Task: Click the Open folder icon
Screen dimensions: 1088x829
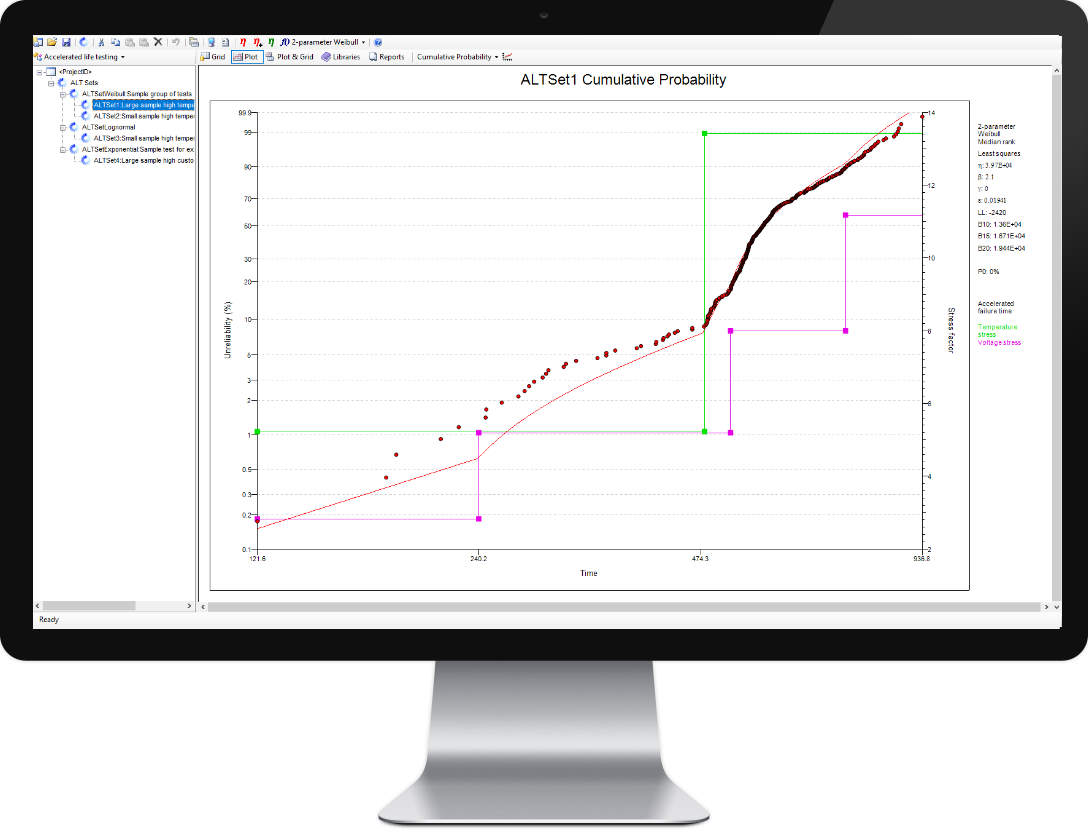Action: click(52, 43)
